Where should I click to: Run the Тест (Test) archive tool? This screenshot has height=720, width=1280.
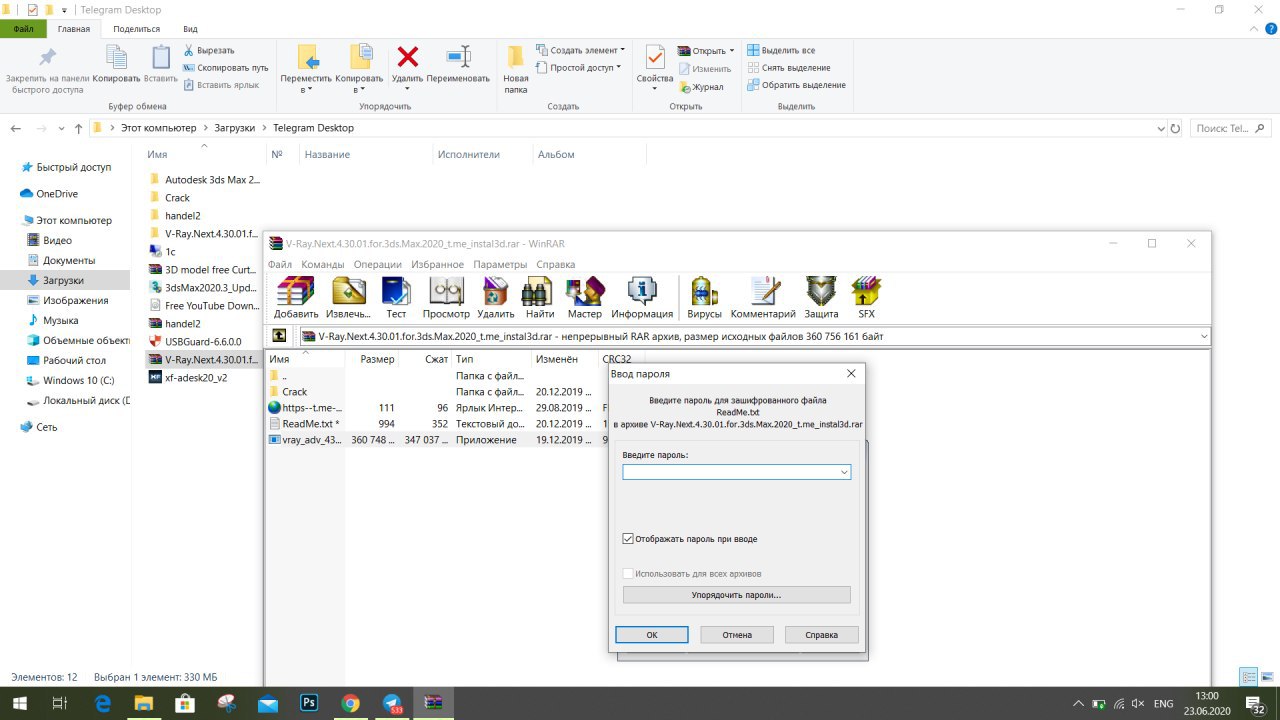tap(396, 298)
